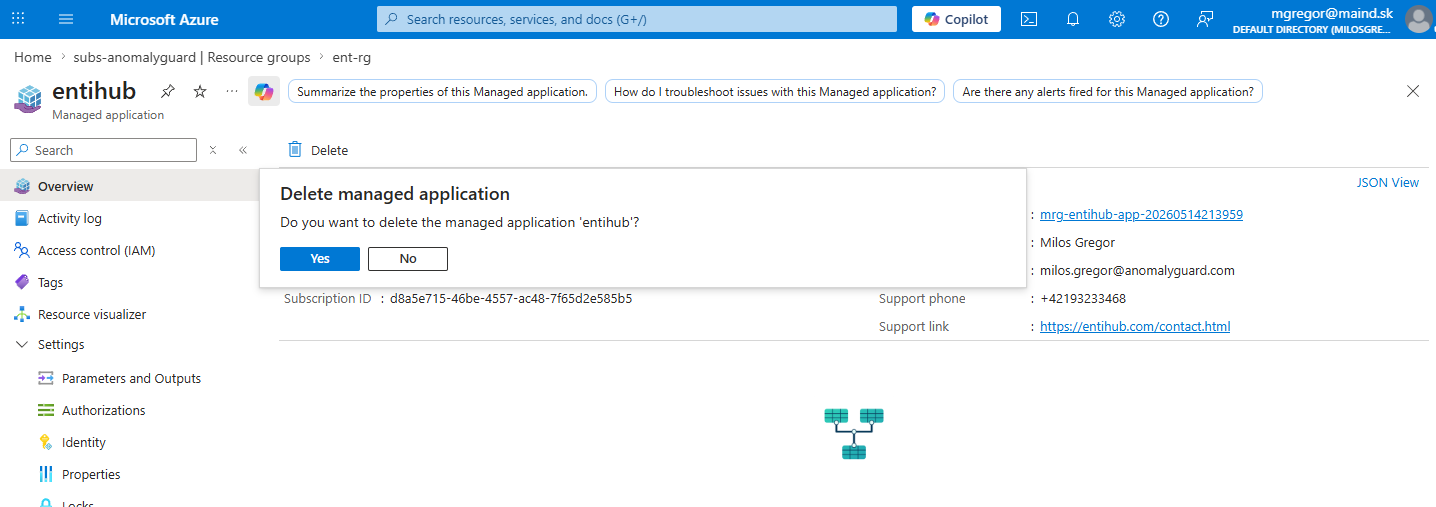The height and width of the screenshot is (507, 1436).
Task: Open JSON View
Action: coord(1388,182)
